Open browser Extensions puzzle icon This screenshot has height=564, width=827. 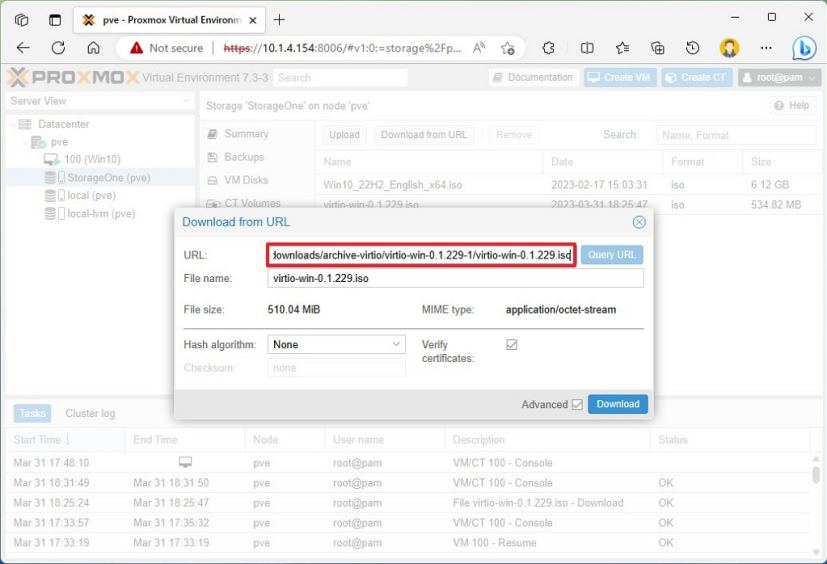(548, 48)
